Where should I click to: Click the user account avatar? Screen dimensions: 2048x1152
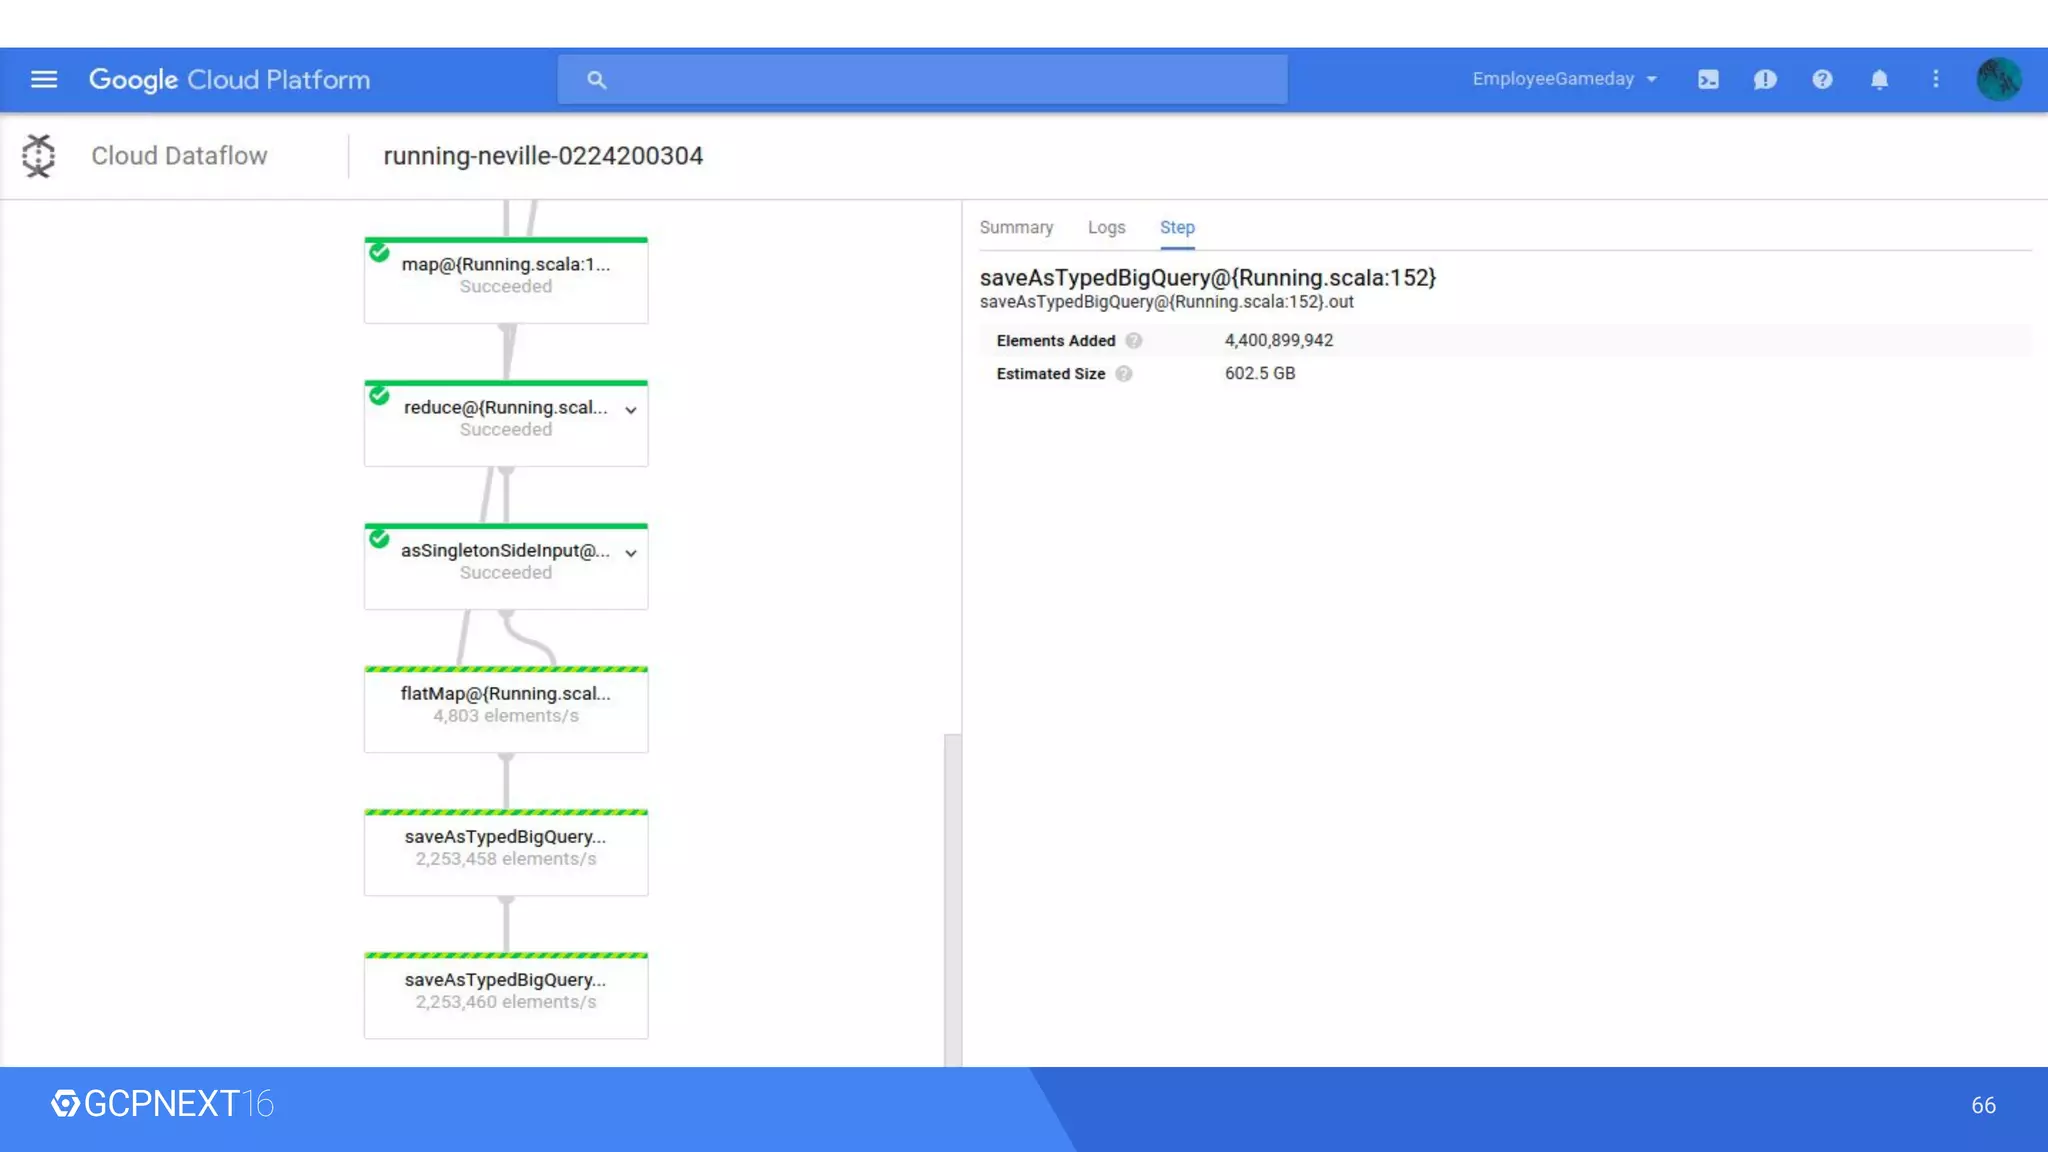point(1998,79)
